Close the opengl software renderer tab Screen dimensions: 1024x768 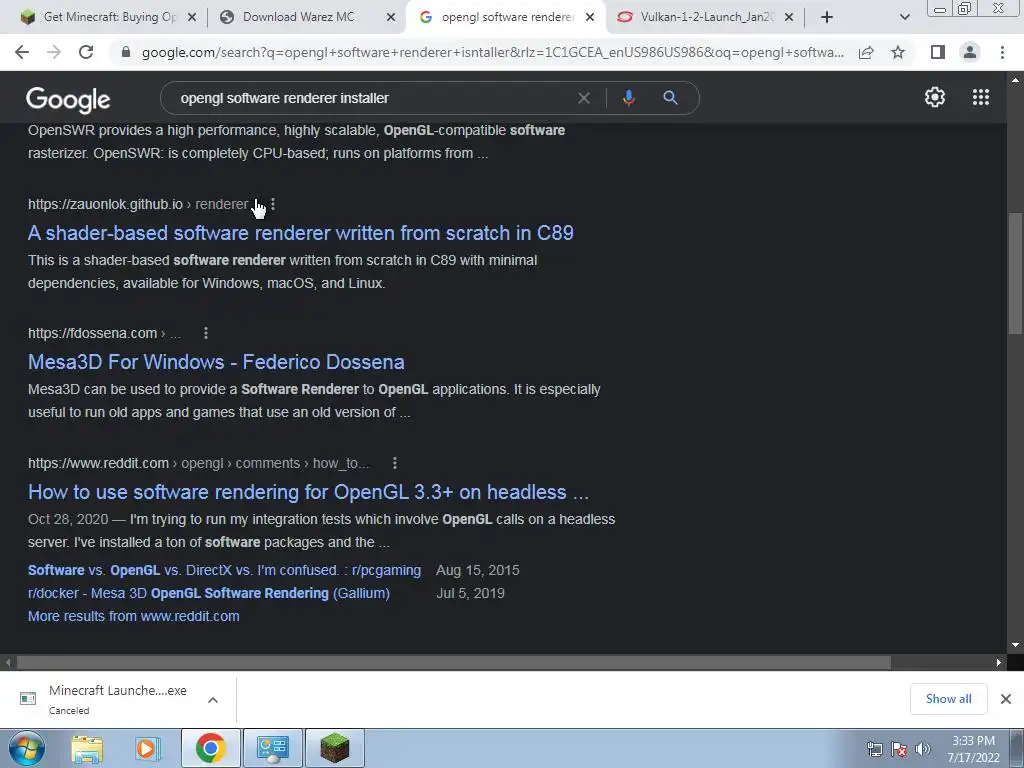click(x=590, y=18)
